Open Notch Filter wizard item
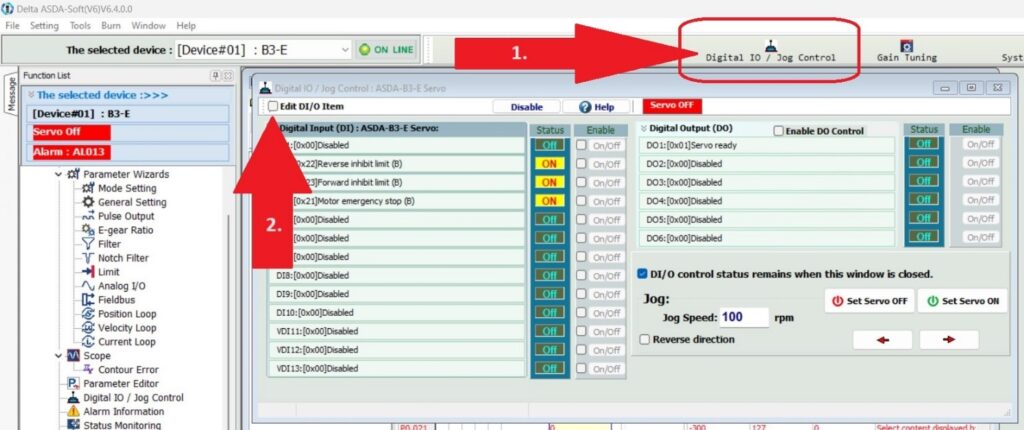The width and height of the screenshot is (1024, 430). 123,258
